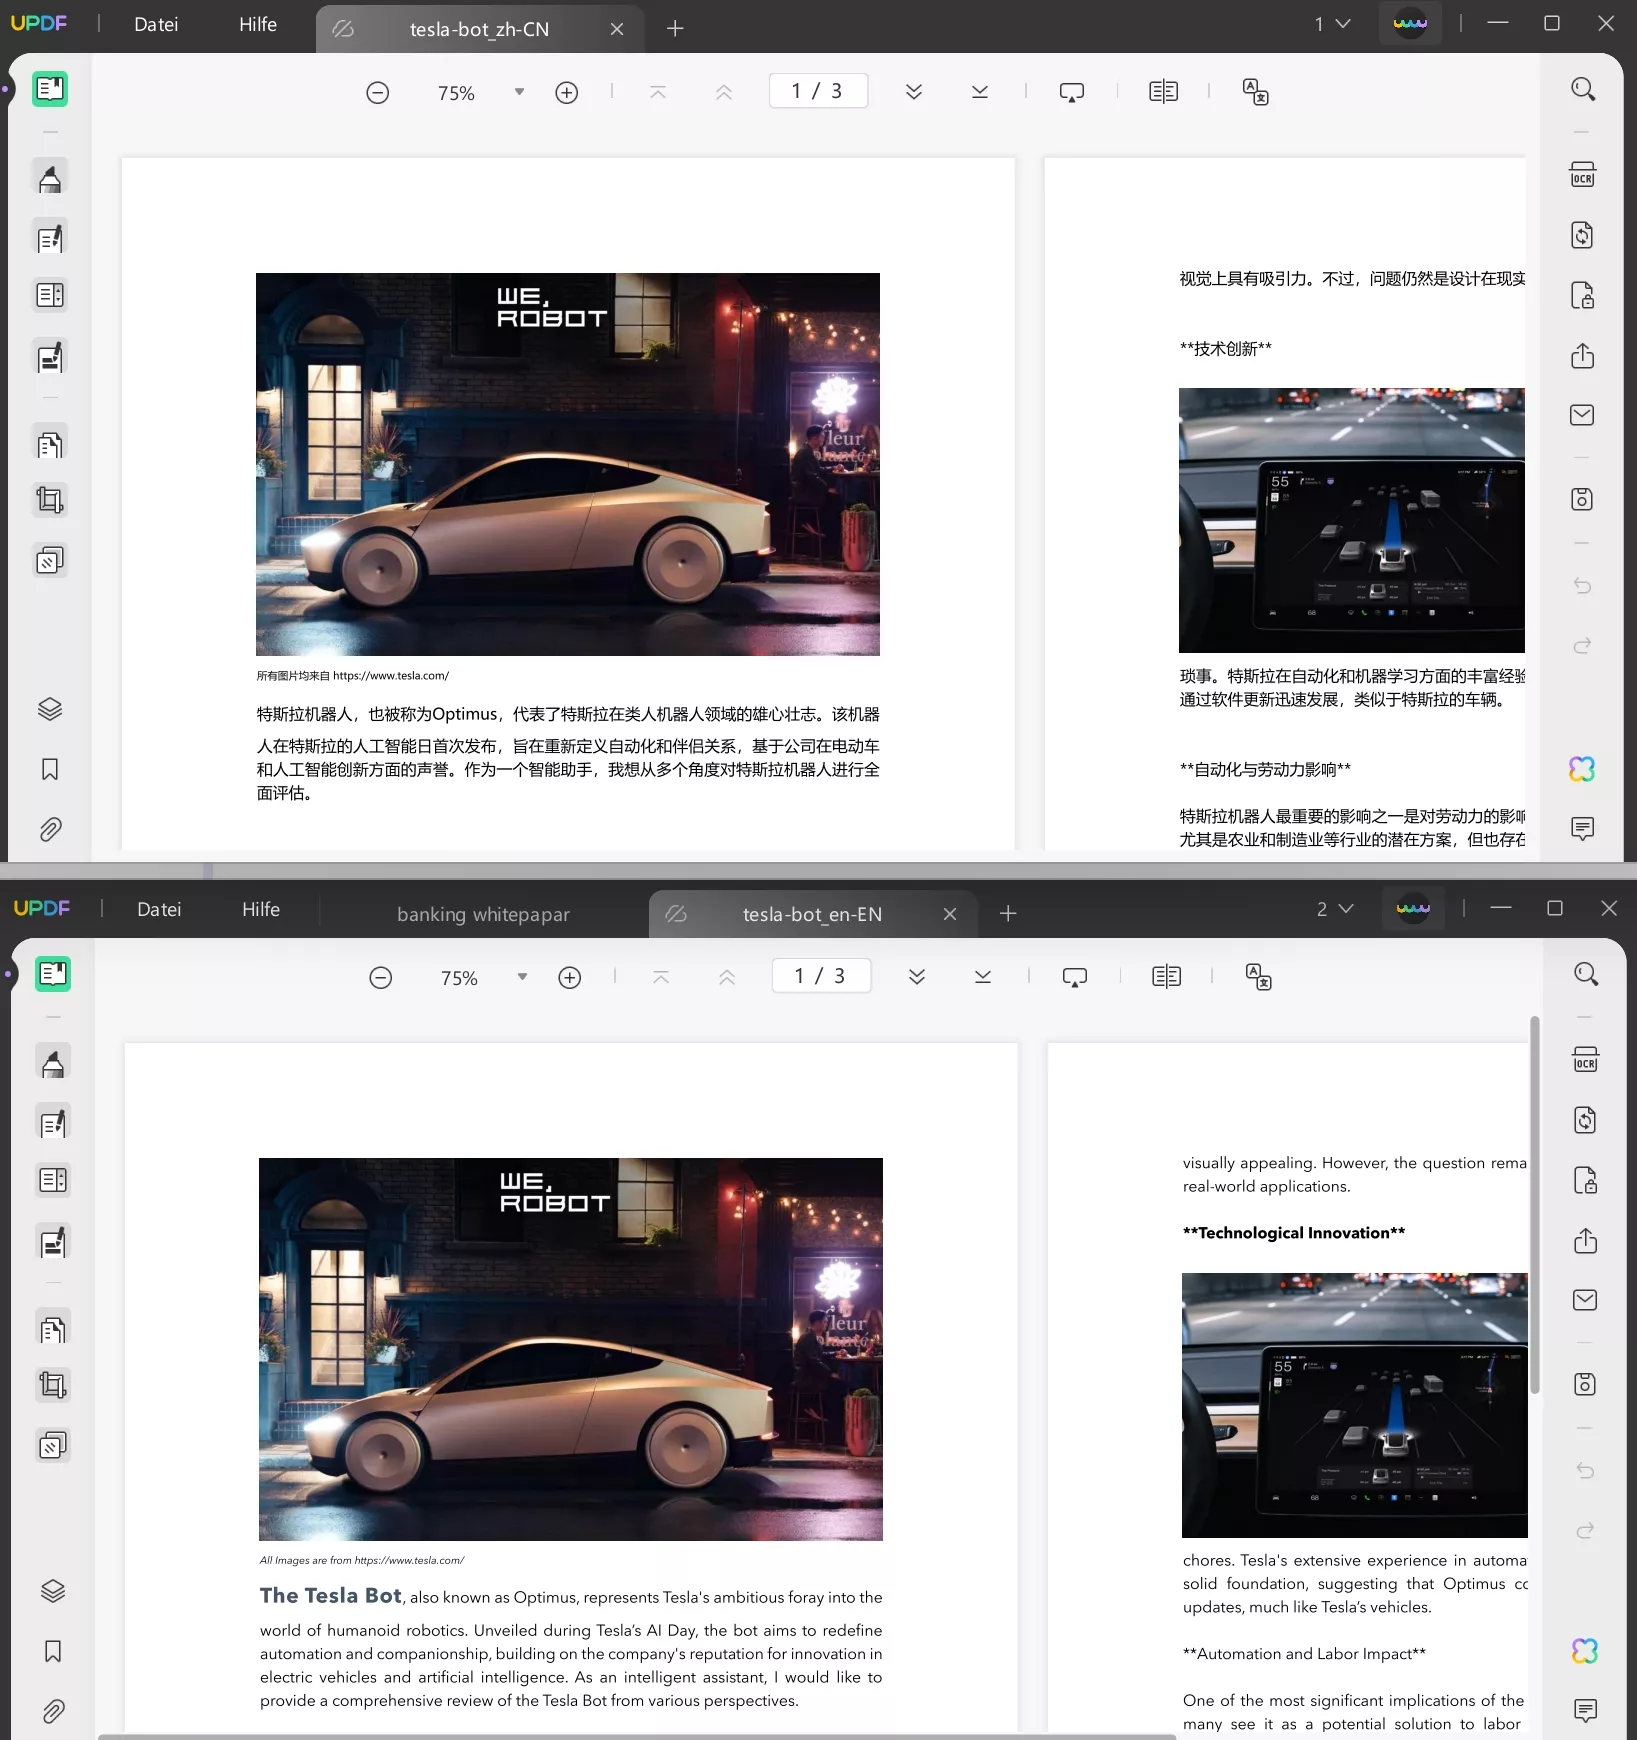Toggle two-page book view

click(x=1163, y=91)
